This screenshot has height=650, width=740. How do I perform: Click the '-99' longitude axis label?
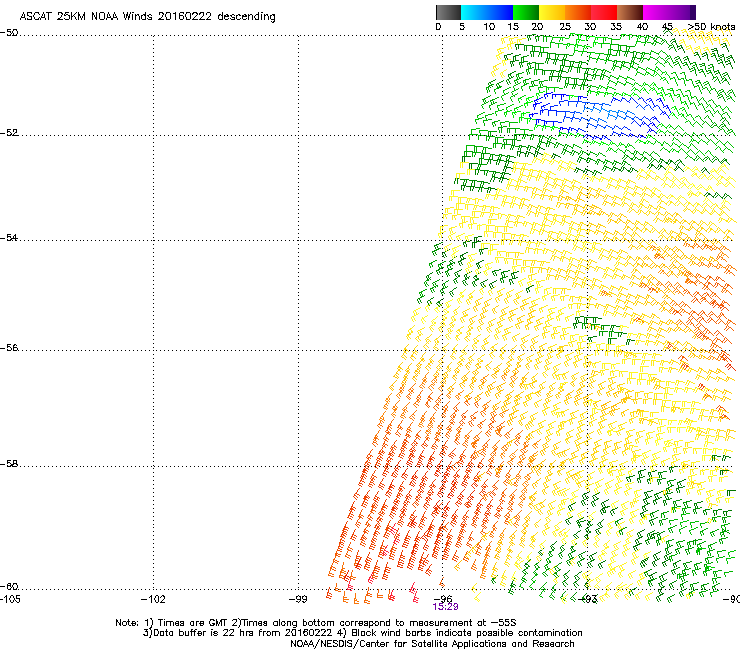298,599
